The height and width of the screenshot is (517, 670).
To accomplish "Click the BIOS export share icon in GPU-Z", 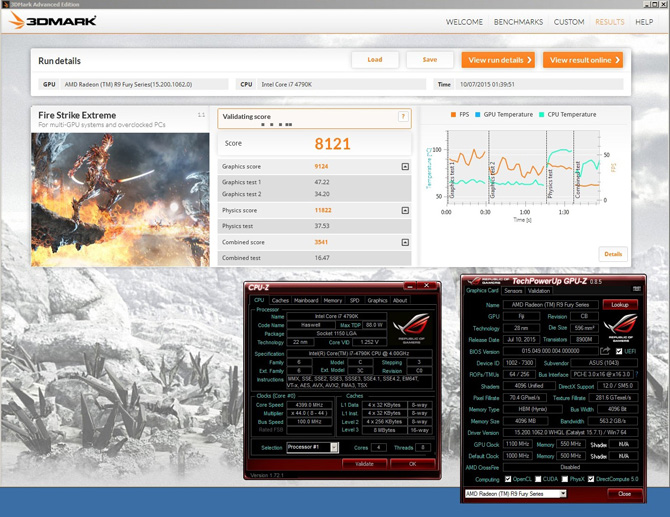I will tap(606, 351).
